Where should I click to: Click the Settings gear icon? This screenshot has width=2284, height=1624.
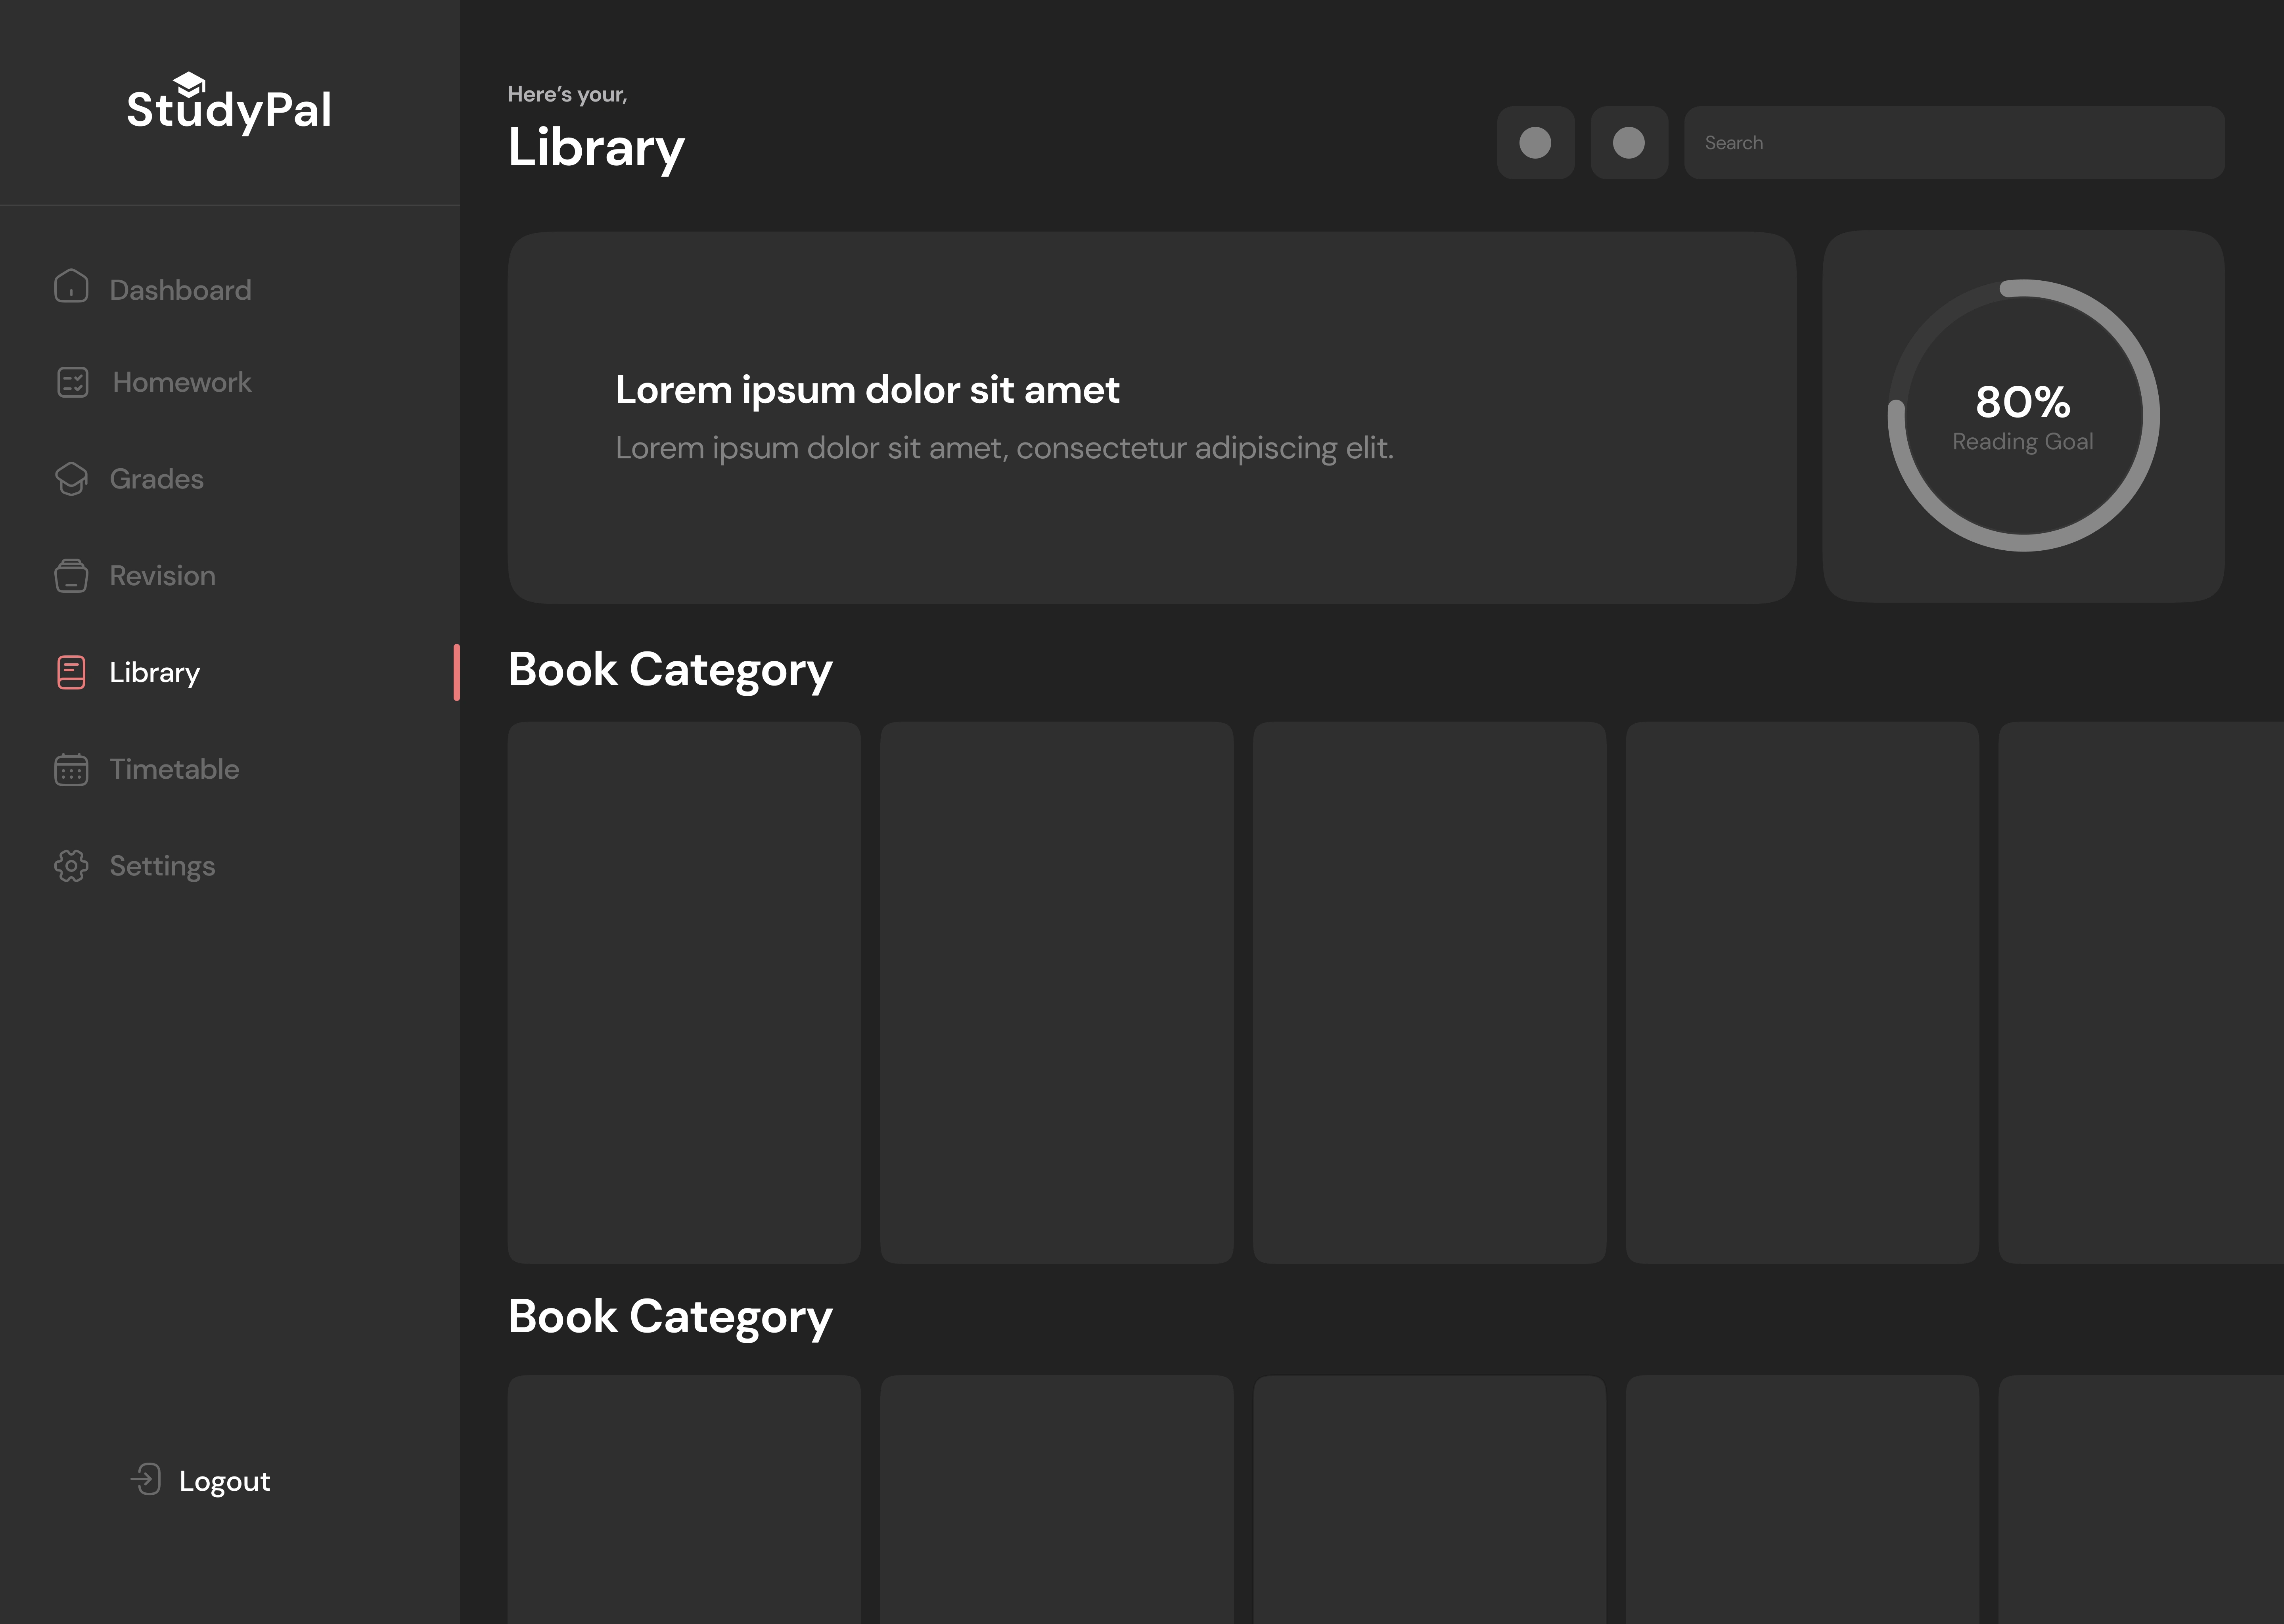(71, 866)
